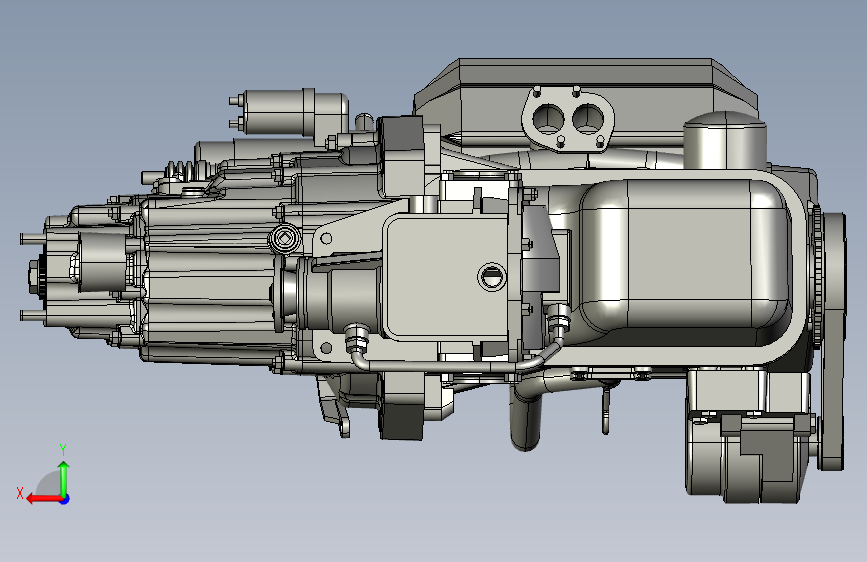Select the round slotted plug on the center cover
This screenshot has height=562, width=867.
[x=491, y=277]
